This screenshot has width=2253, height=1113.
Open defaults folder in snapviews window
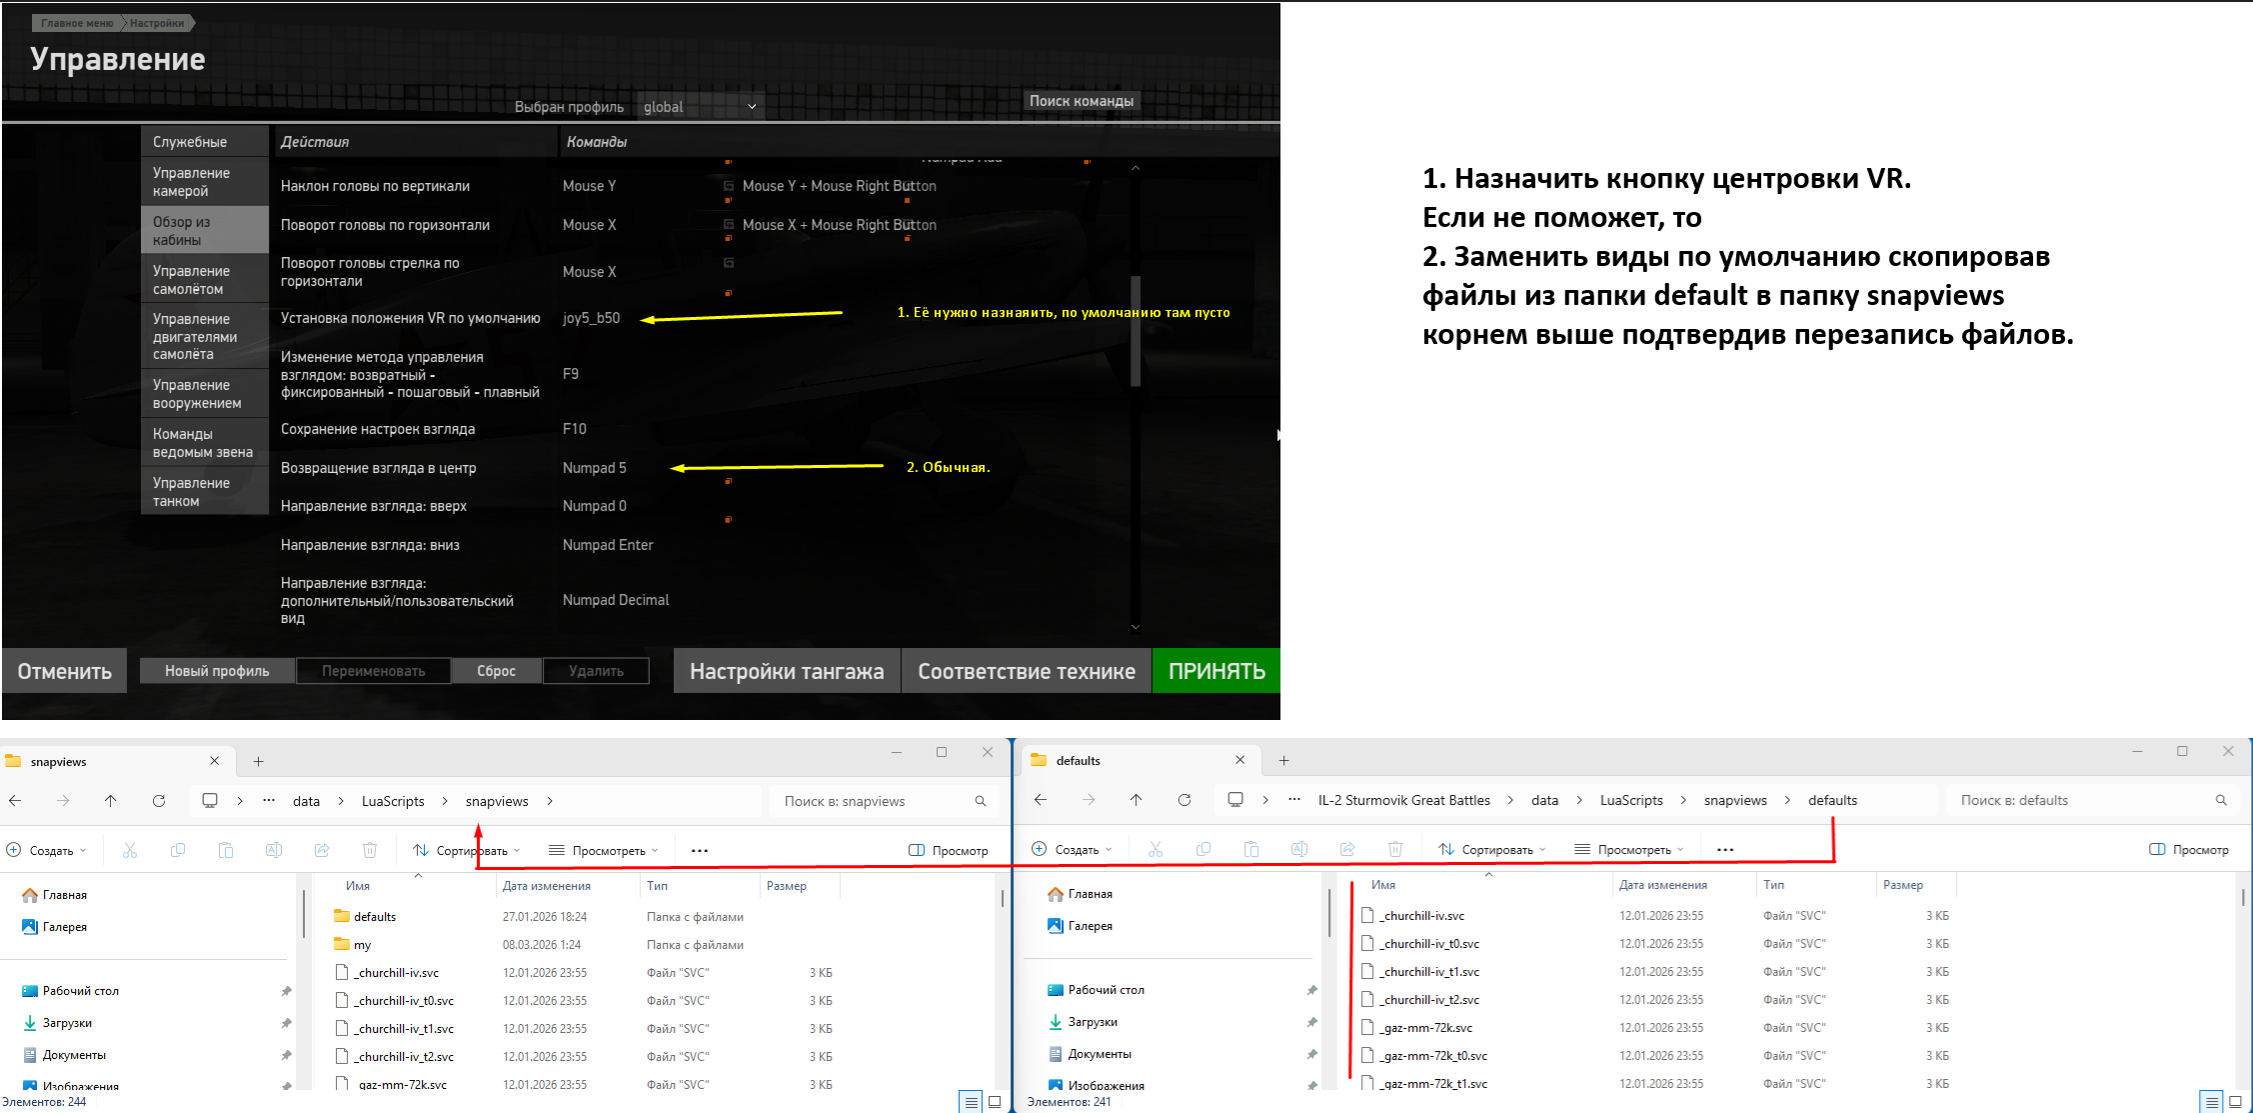point(375,917)
